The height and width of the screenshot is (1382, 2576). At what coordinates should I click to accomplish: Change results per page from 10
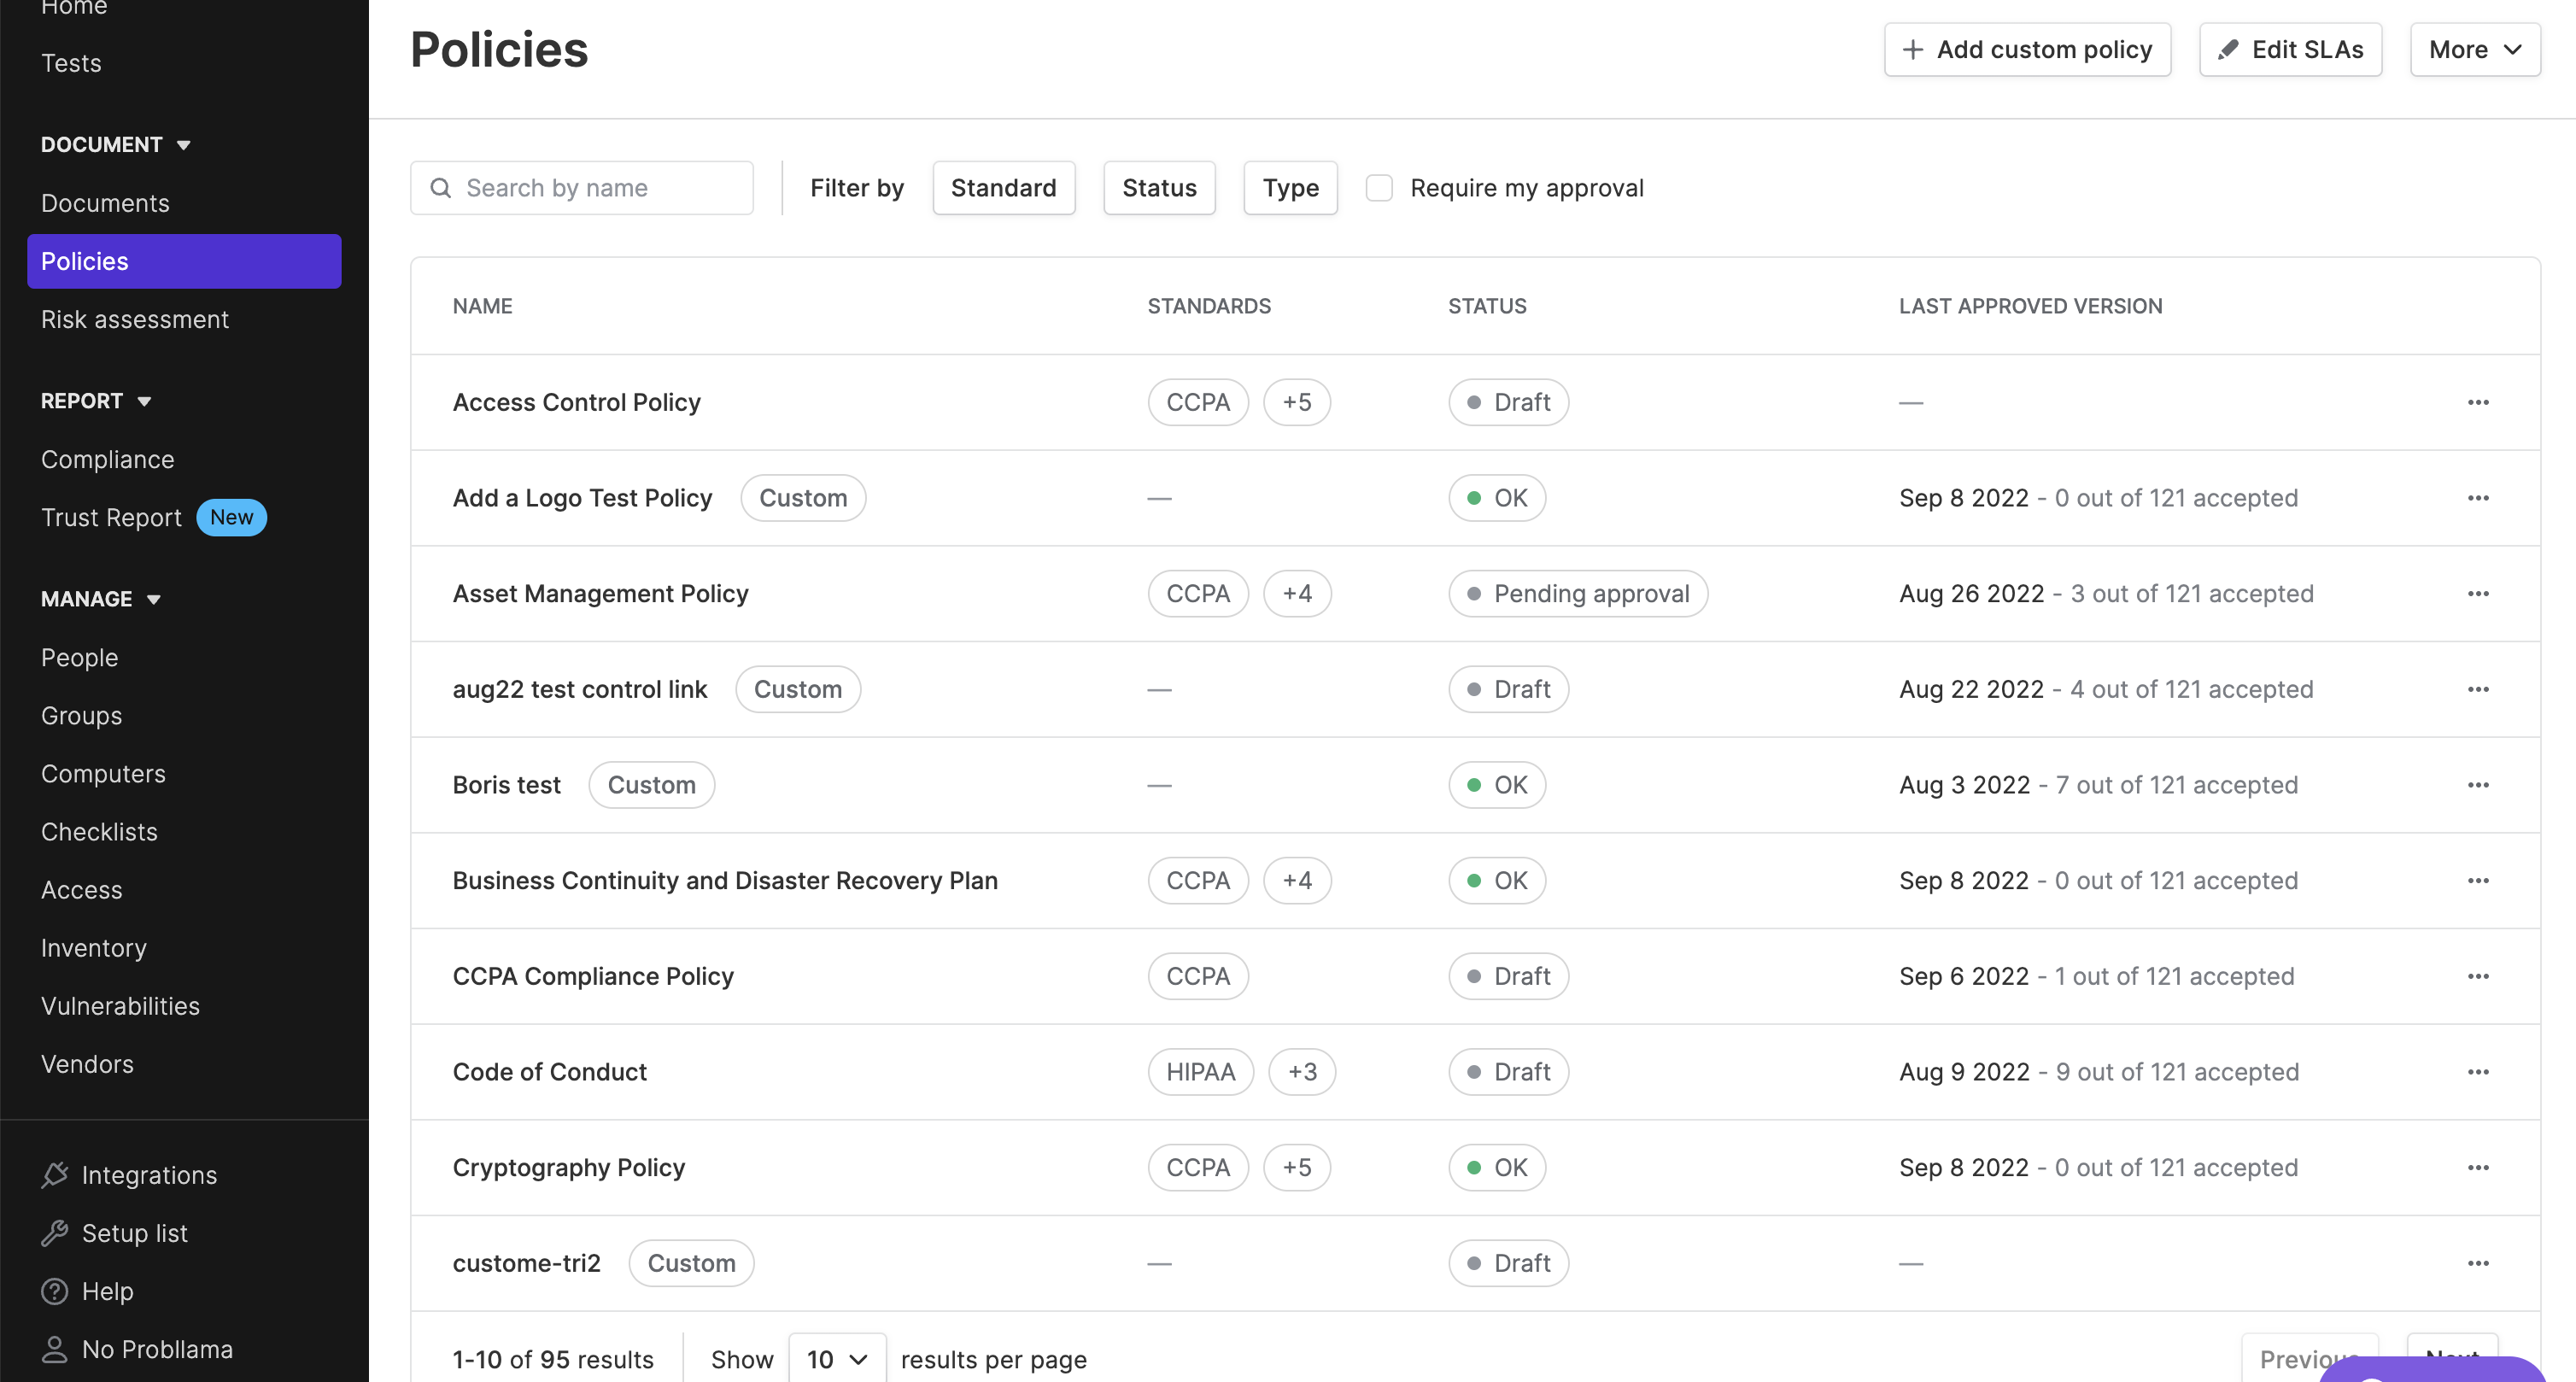tap(837, 1359)
